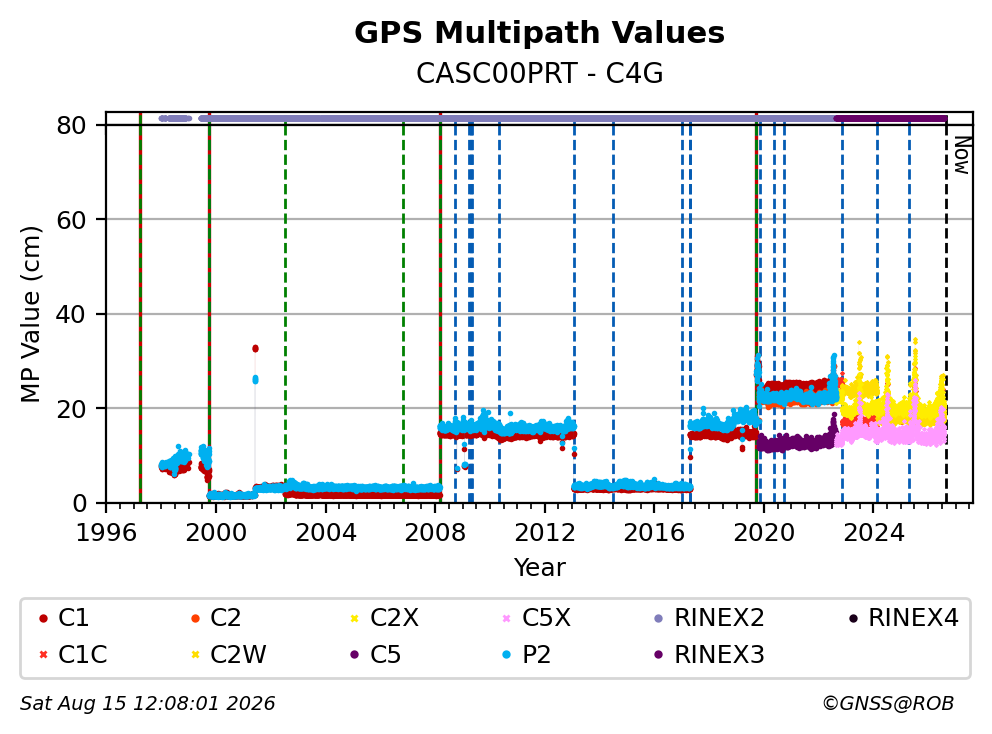This screenshot has height=734, width=992.
Task: Click the ©GNSS@ROB credit text
Action: (888, 704)
